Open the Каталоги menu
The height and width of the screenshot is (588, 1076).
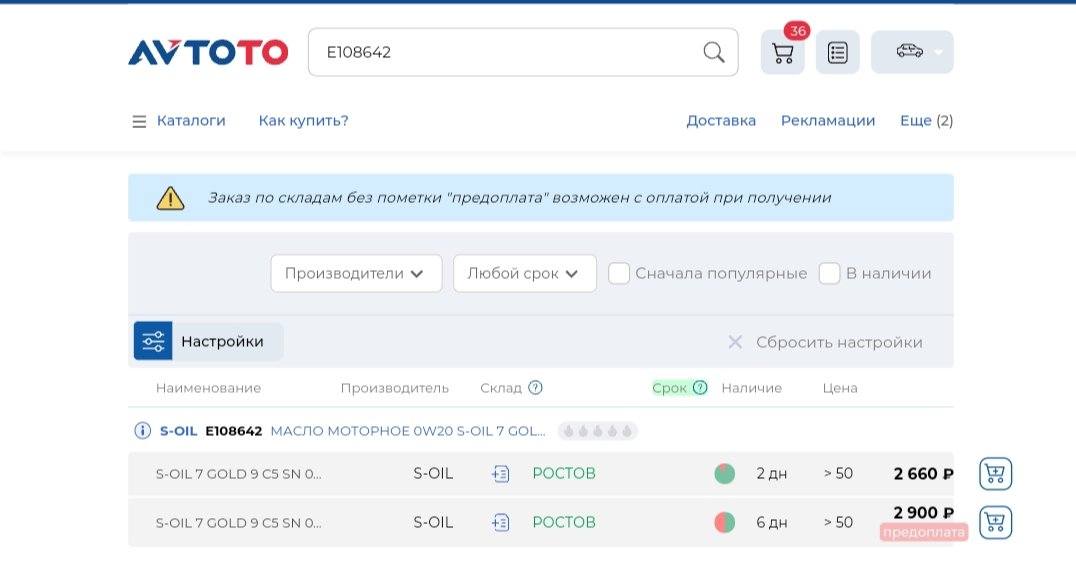pyautogui.click(x=191, y=121)
